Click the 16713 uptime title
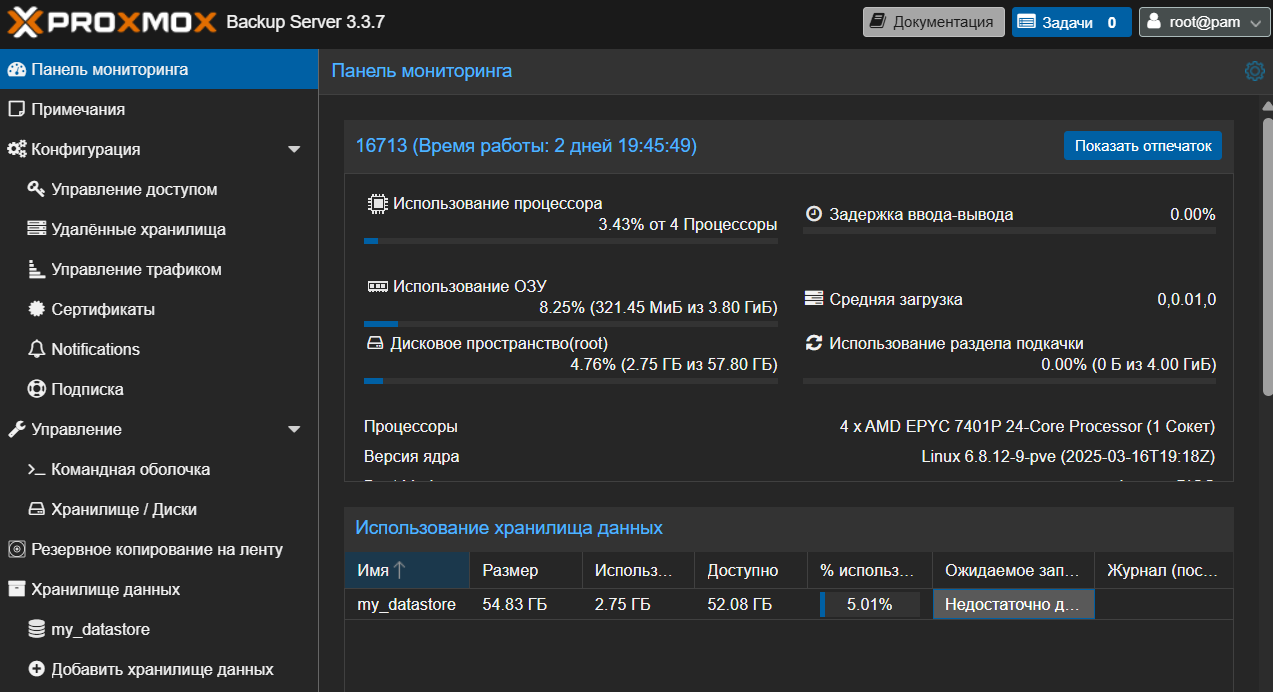The height and width of the screenshot is (692, 1273). coord(526,146)
